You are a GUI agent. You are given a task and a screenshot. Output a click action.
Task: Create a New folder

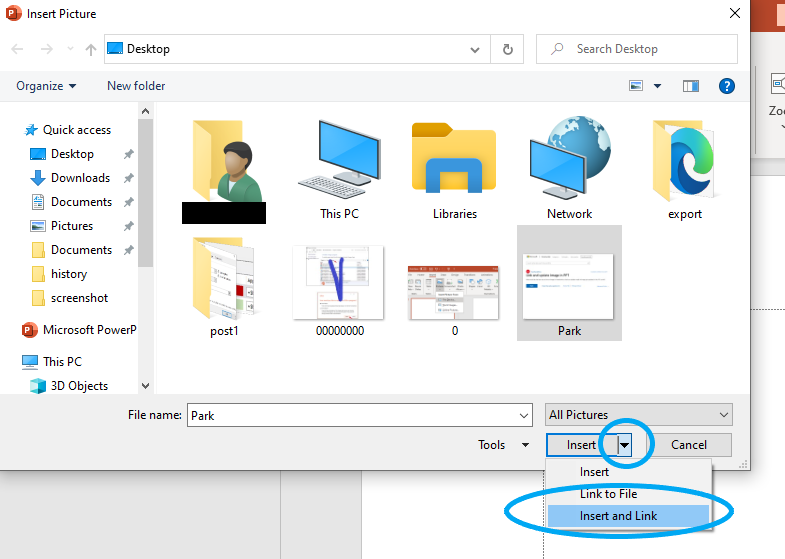tap(136, 86)
